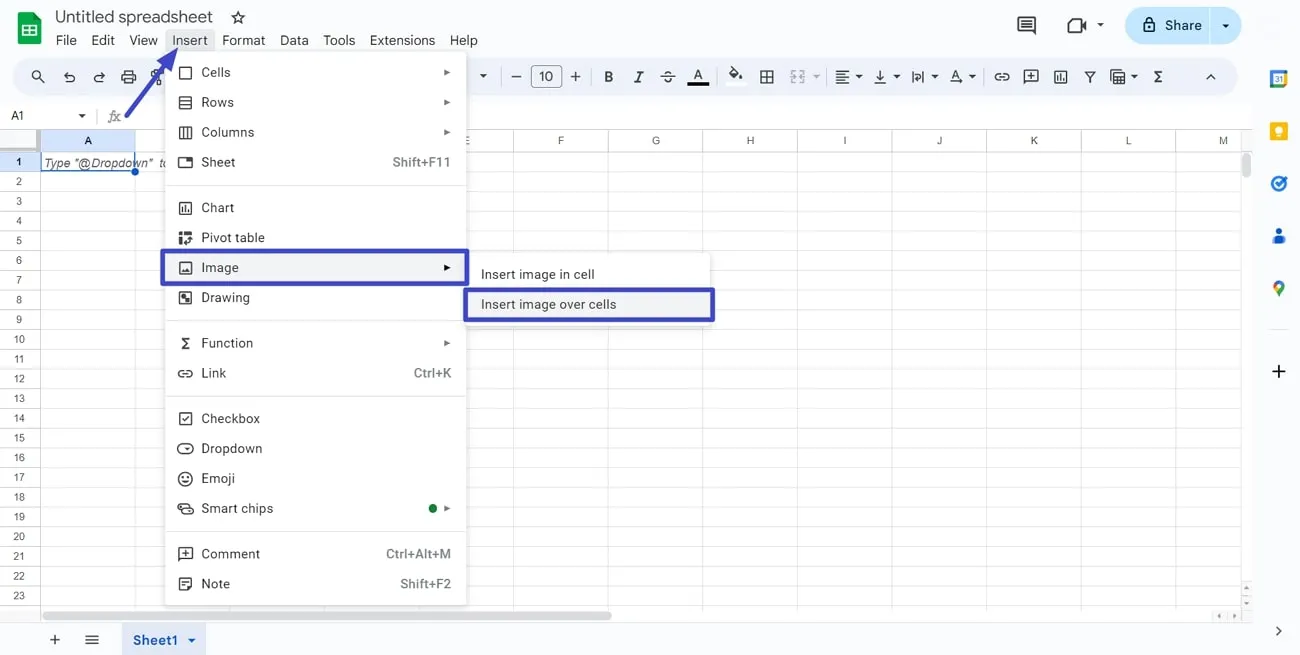Viewport: 1300px width, 655px height.
Task: Open the Sheet1 tab dropdown arrow
Action: [x=191, y=640]
